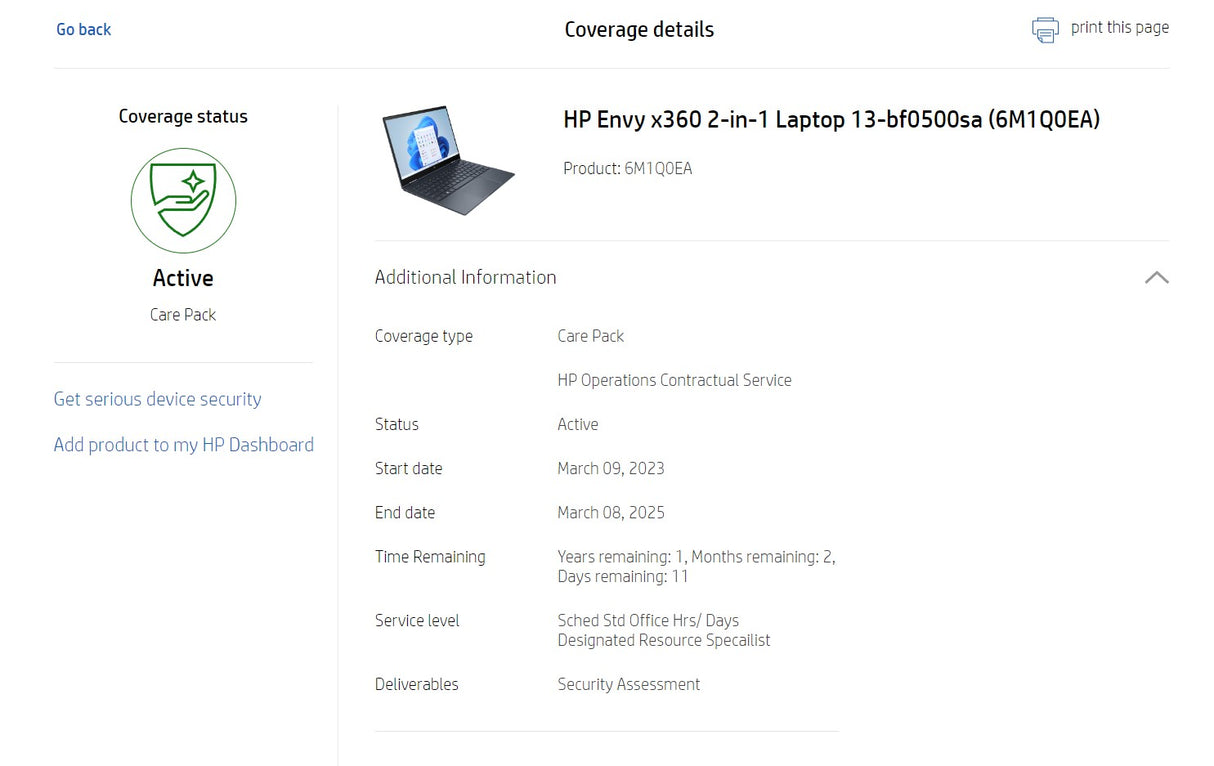Click the upward chevron beside Additional Information
The width and height of the screenshot is (1214, 766).
(x=1157, y=277)
